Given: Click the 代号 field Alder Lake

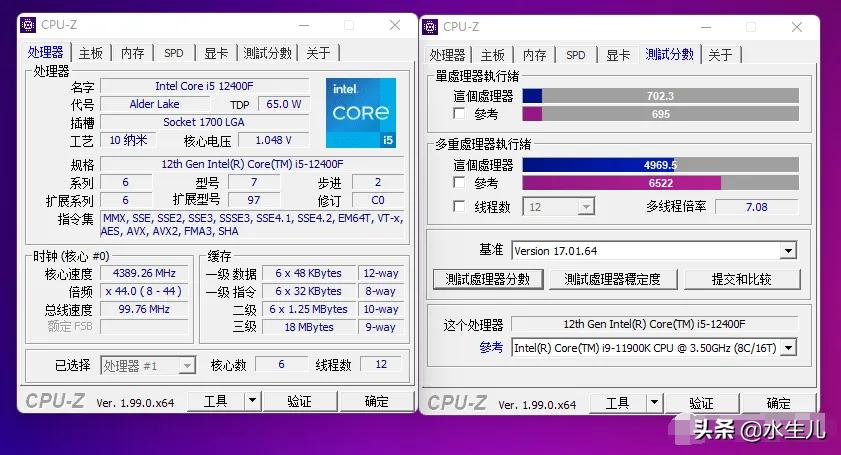Looking at the screenshot, I should [x=154, y=104].
